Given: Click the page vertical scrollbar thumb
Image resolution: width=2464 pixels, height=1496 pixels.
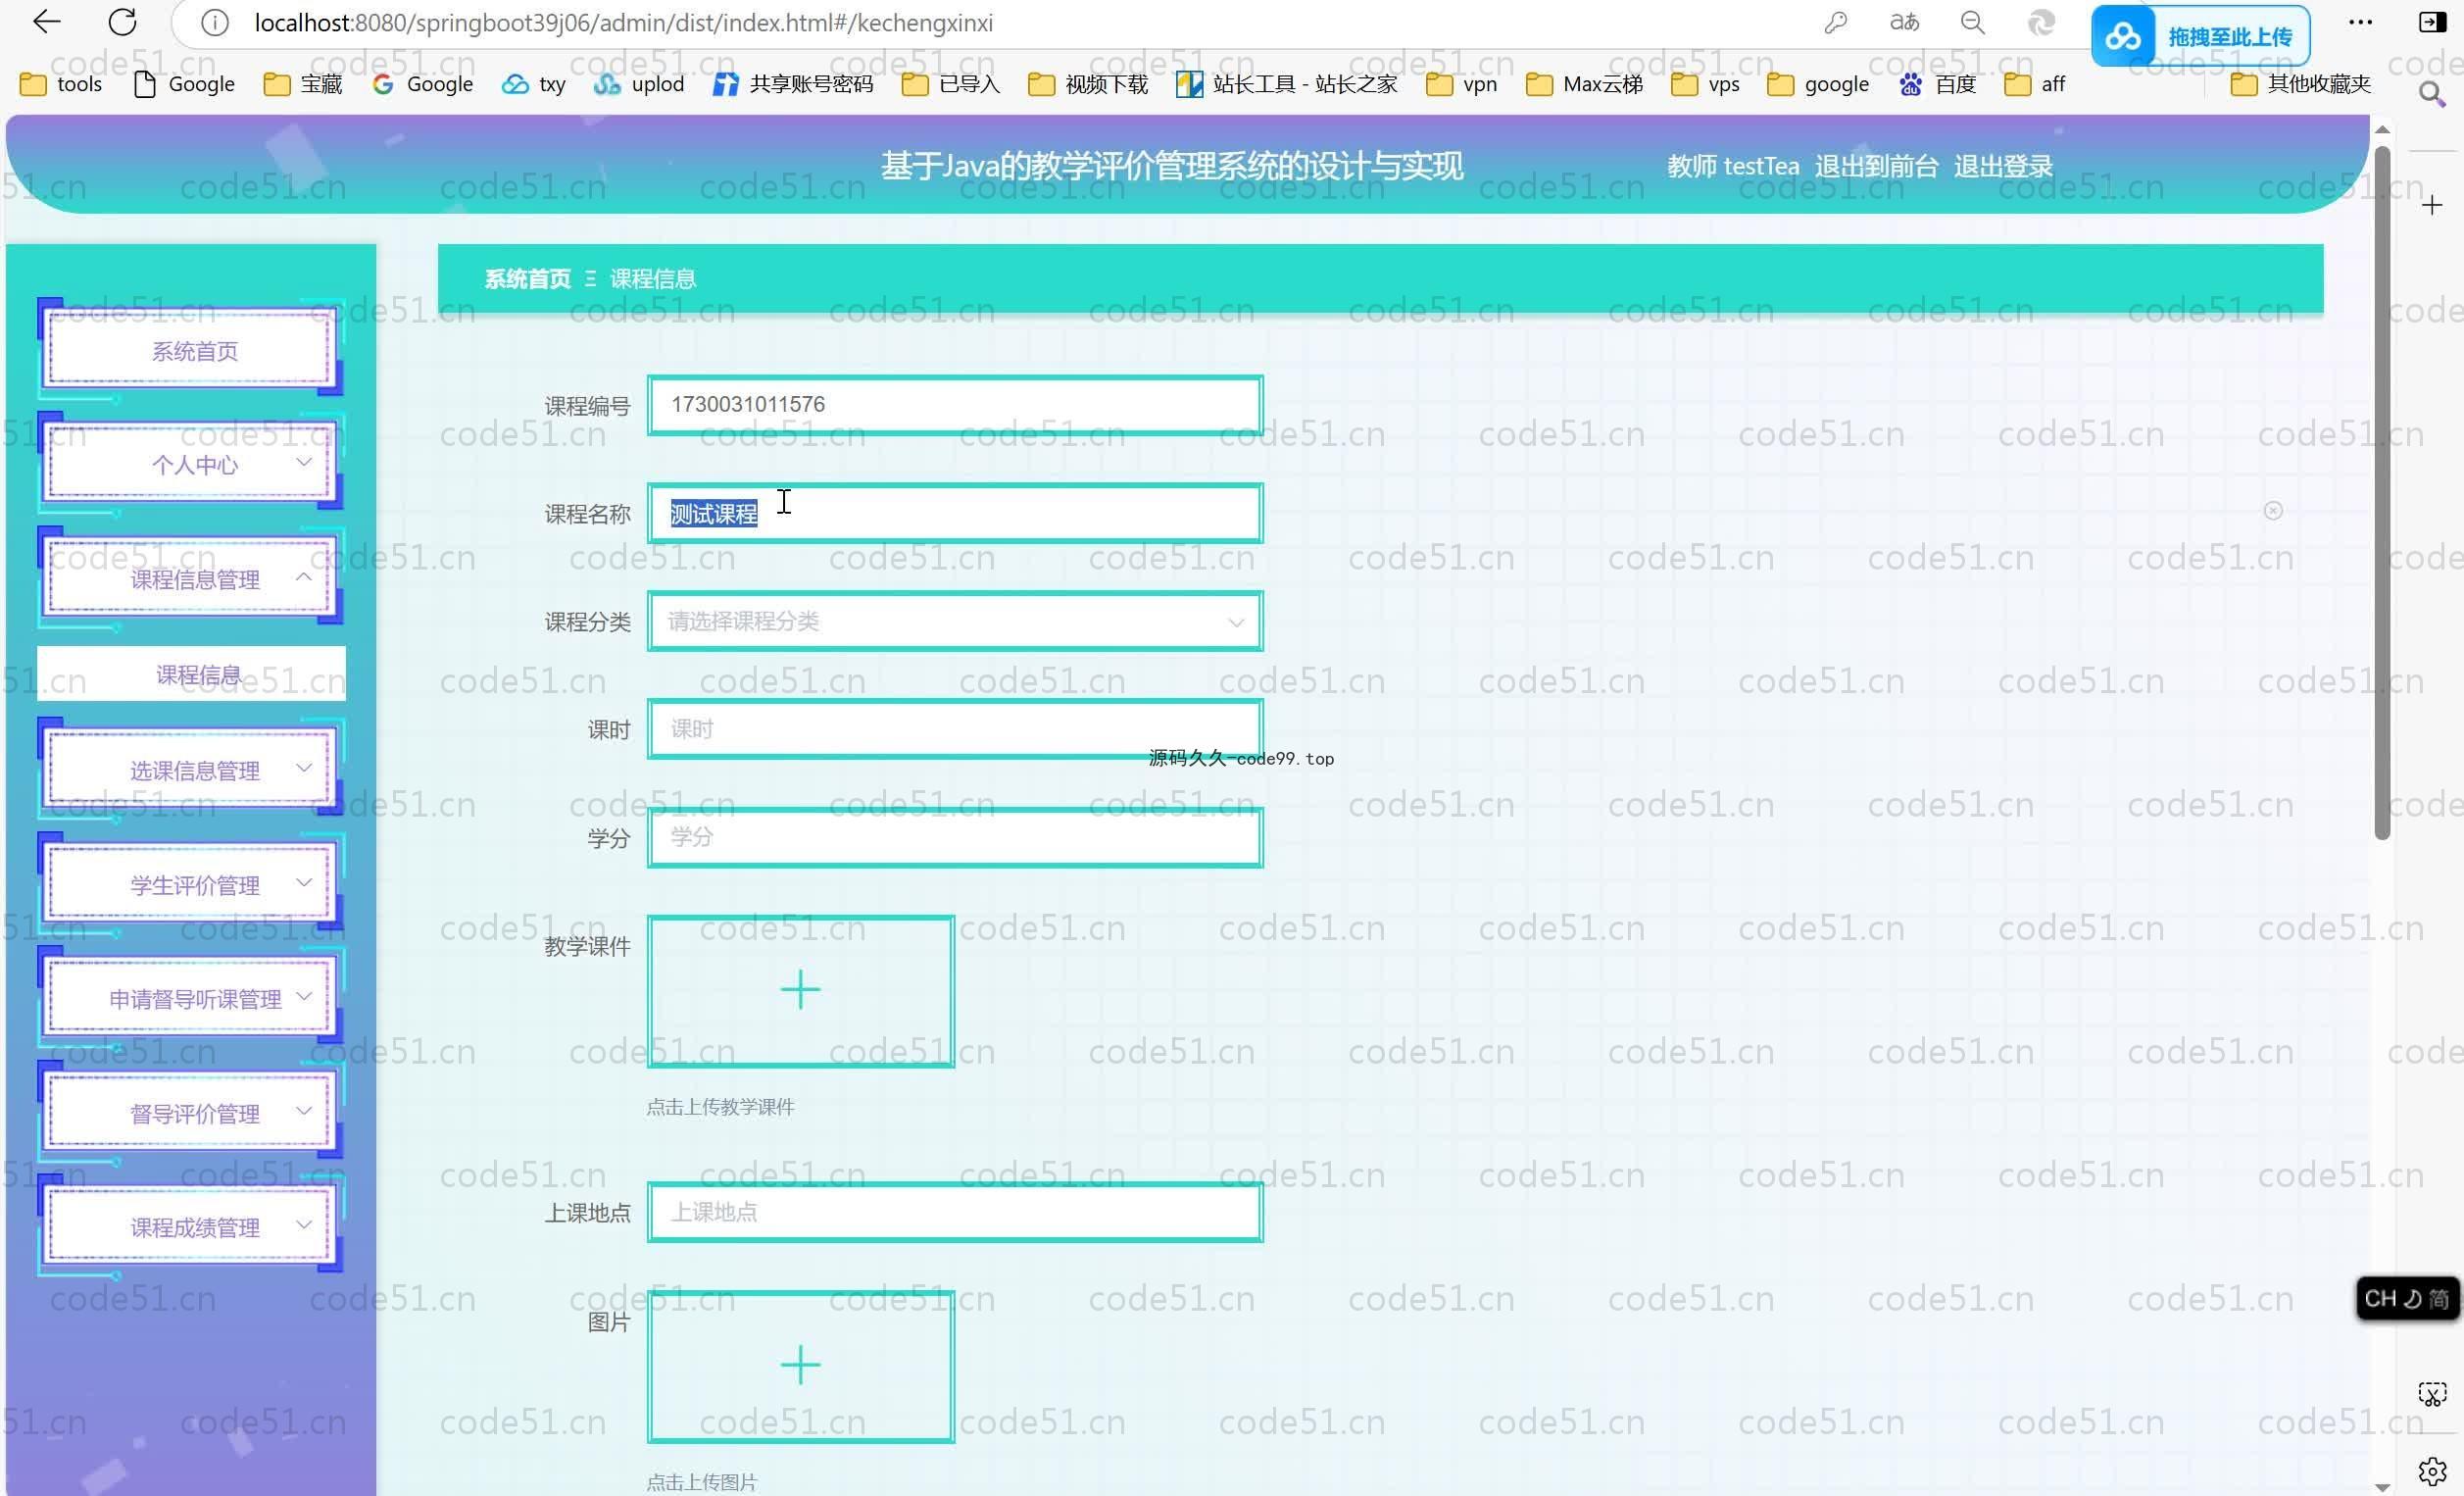Looking at the screenshot, I should tap(2383, 492).
